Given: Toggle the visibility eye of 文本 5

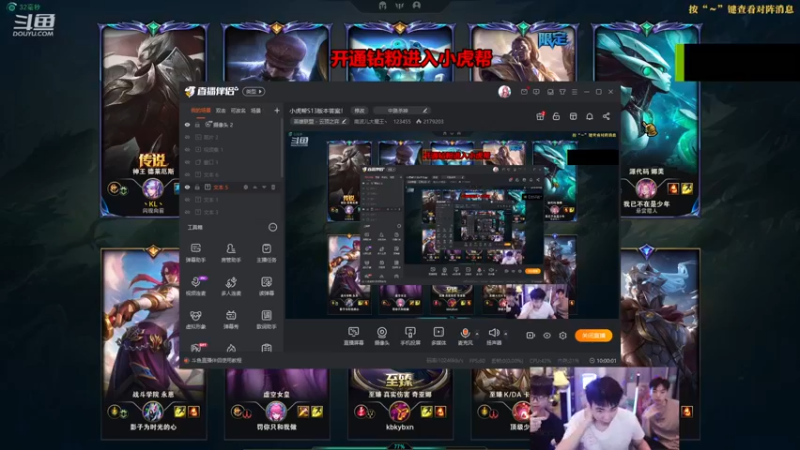Looking at the screenshot, I should tap(187, 187).
